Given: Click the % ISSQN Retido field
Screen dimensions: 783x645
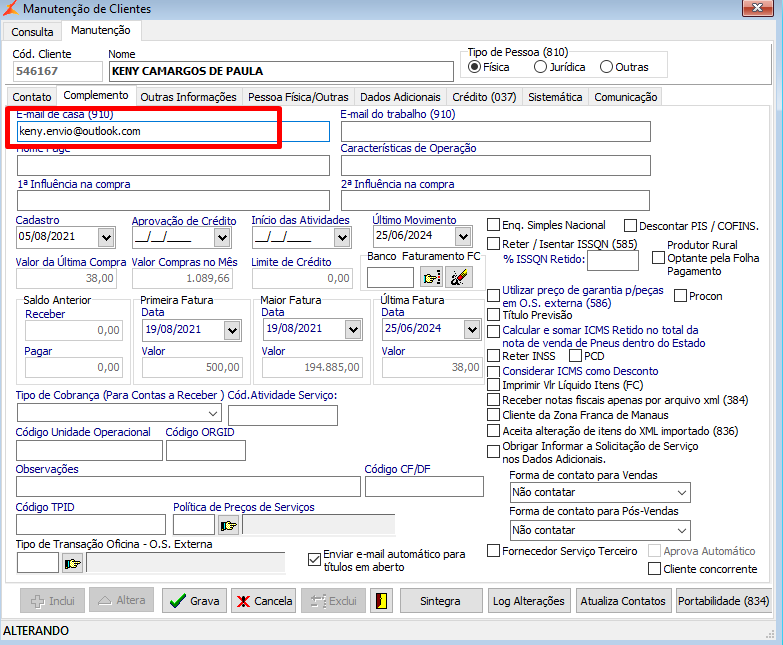Looking at the screenshot, I should (613, 260).
